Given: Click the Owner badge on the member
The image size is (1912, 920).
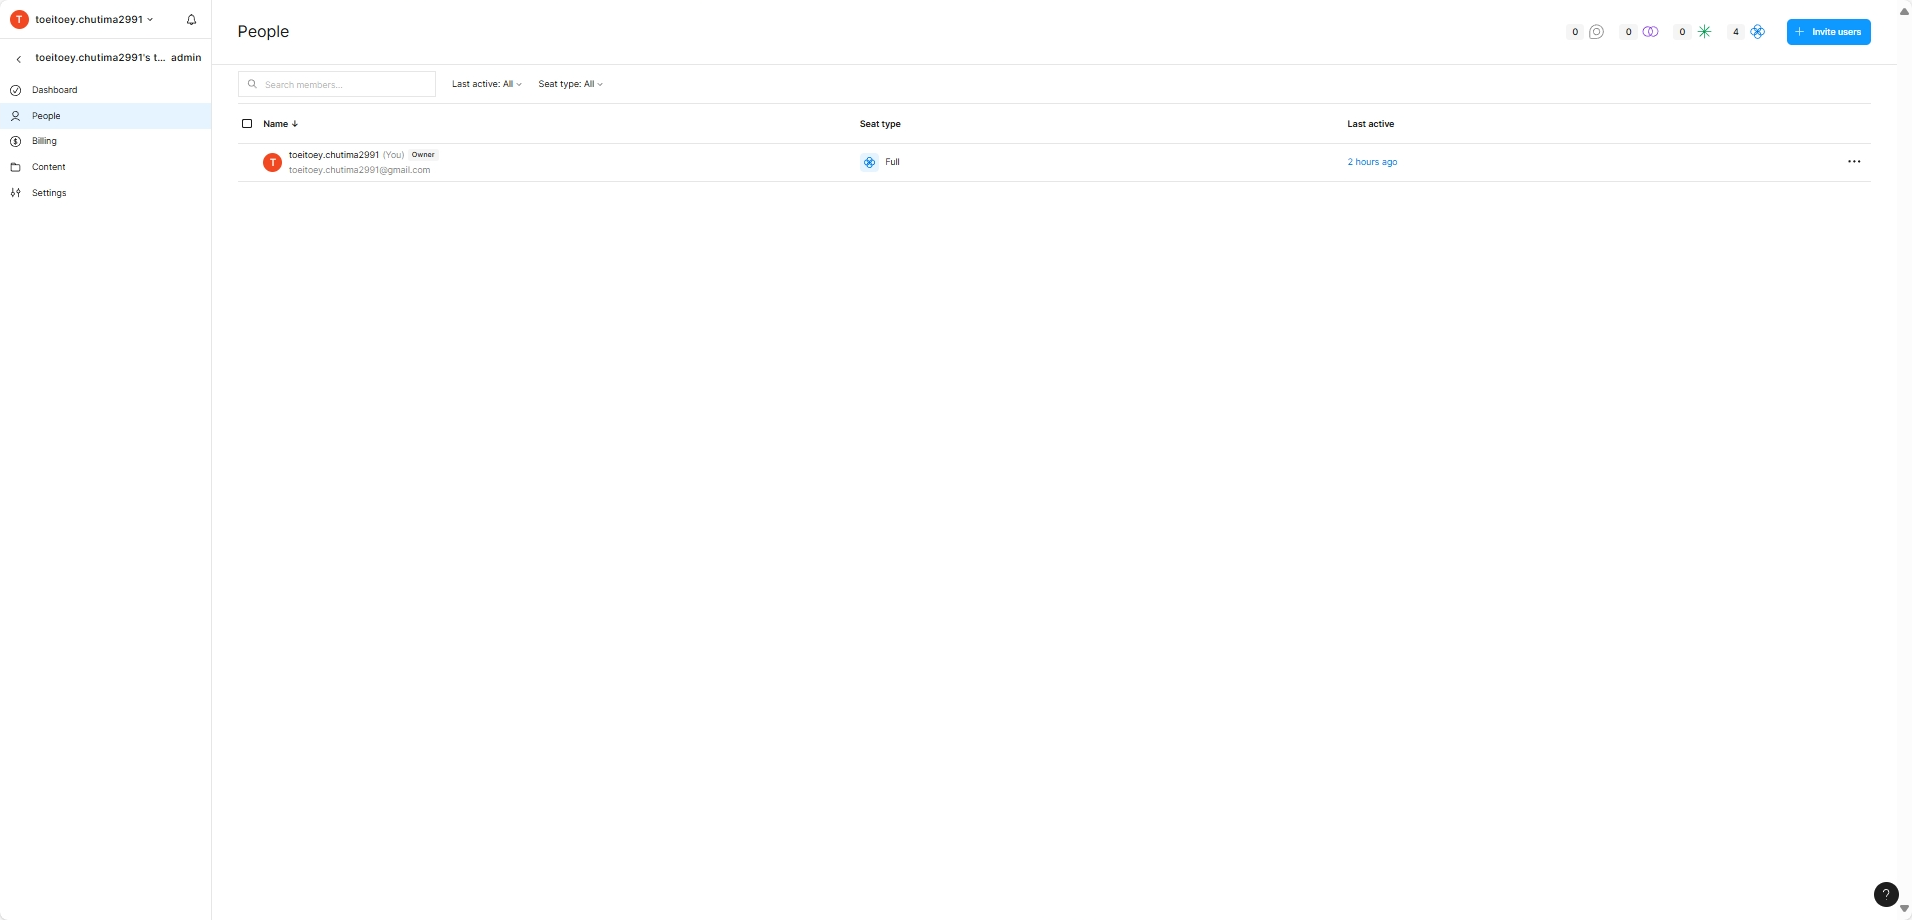Looking at the screenshot, I should (x=423, y=155).
